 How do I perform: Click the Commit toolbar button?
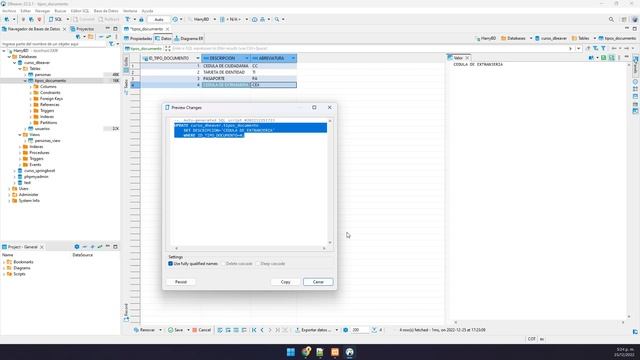(84, 19)
